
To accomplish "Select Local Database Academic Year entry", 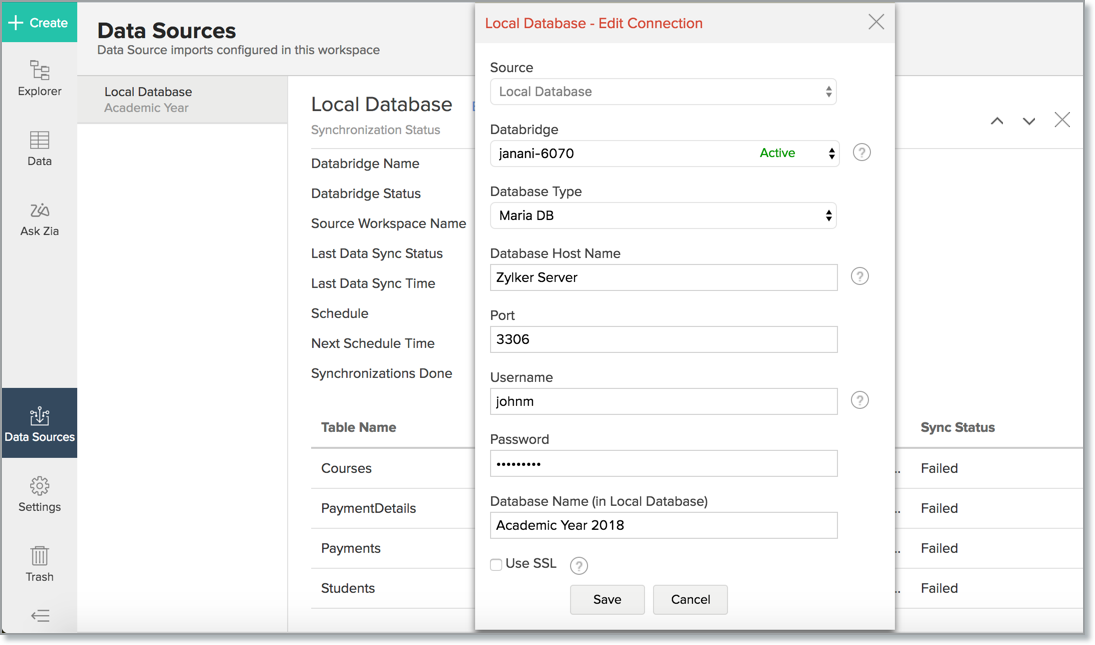I will 182,99.
